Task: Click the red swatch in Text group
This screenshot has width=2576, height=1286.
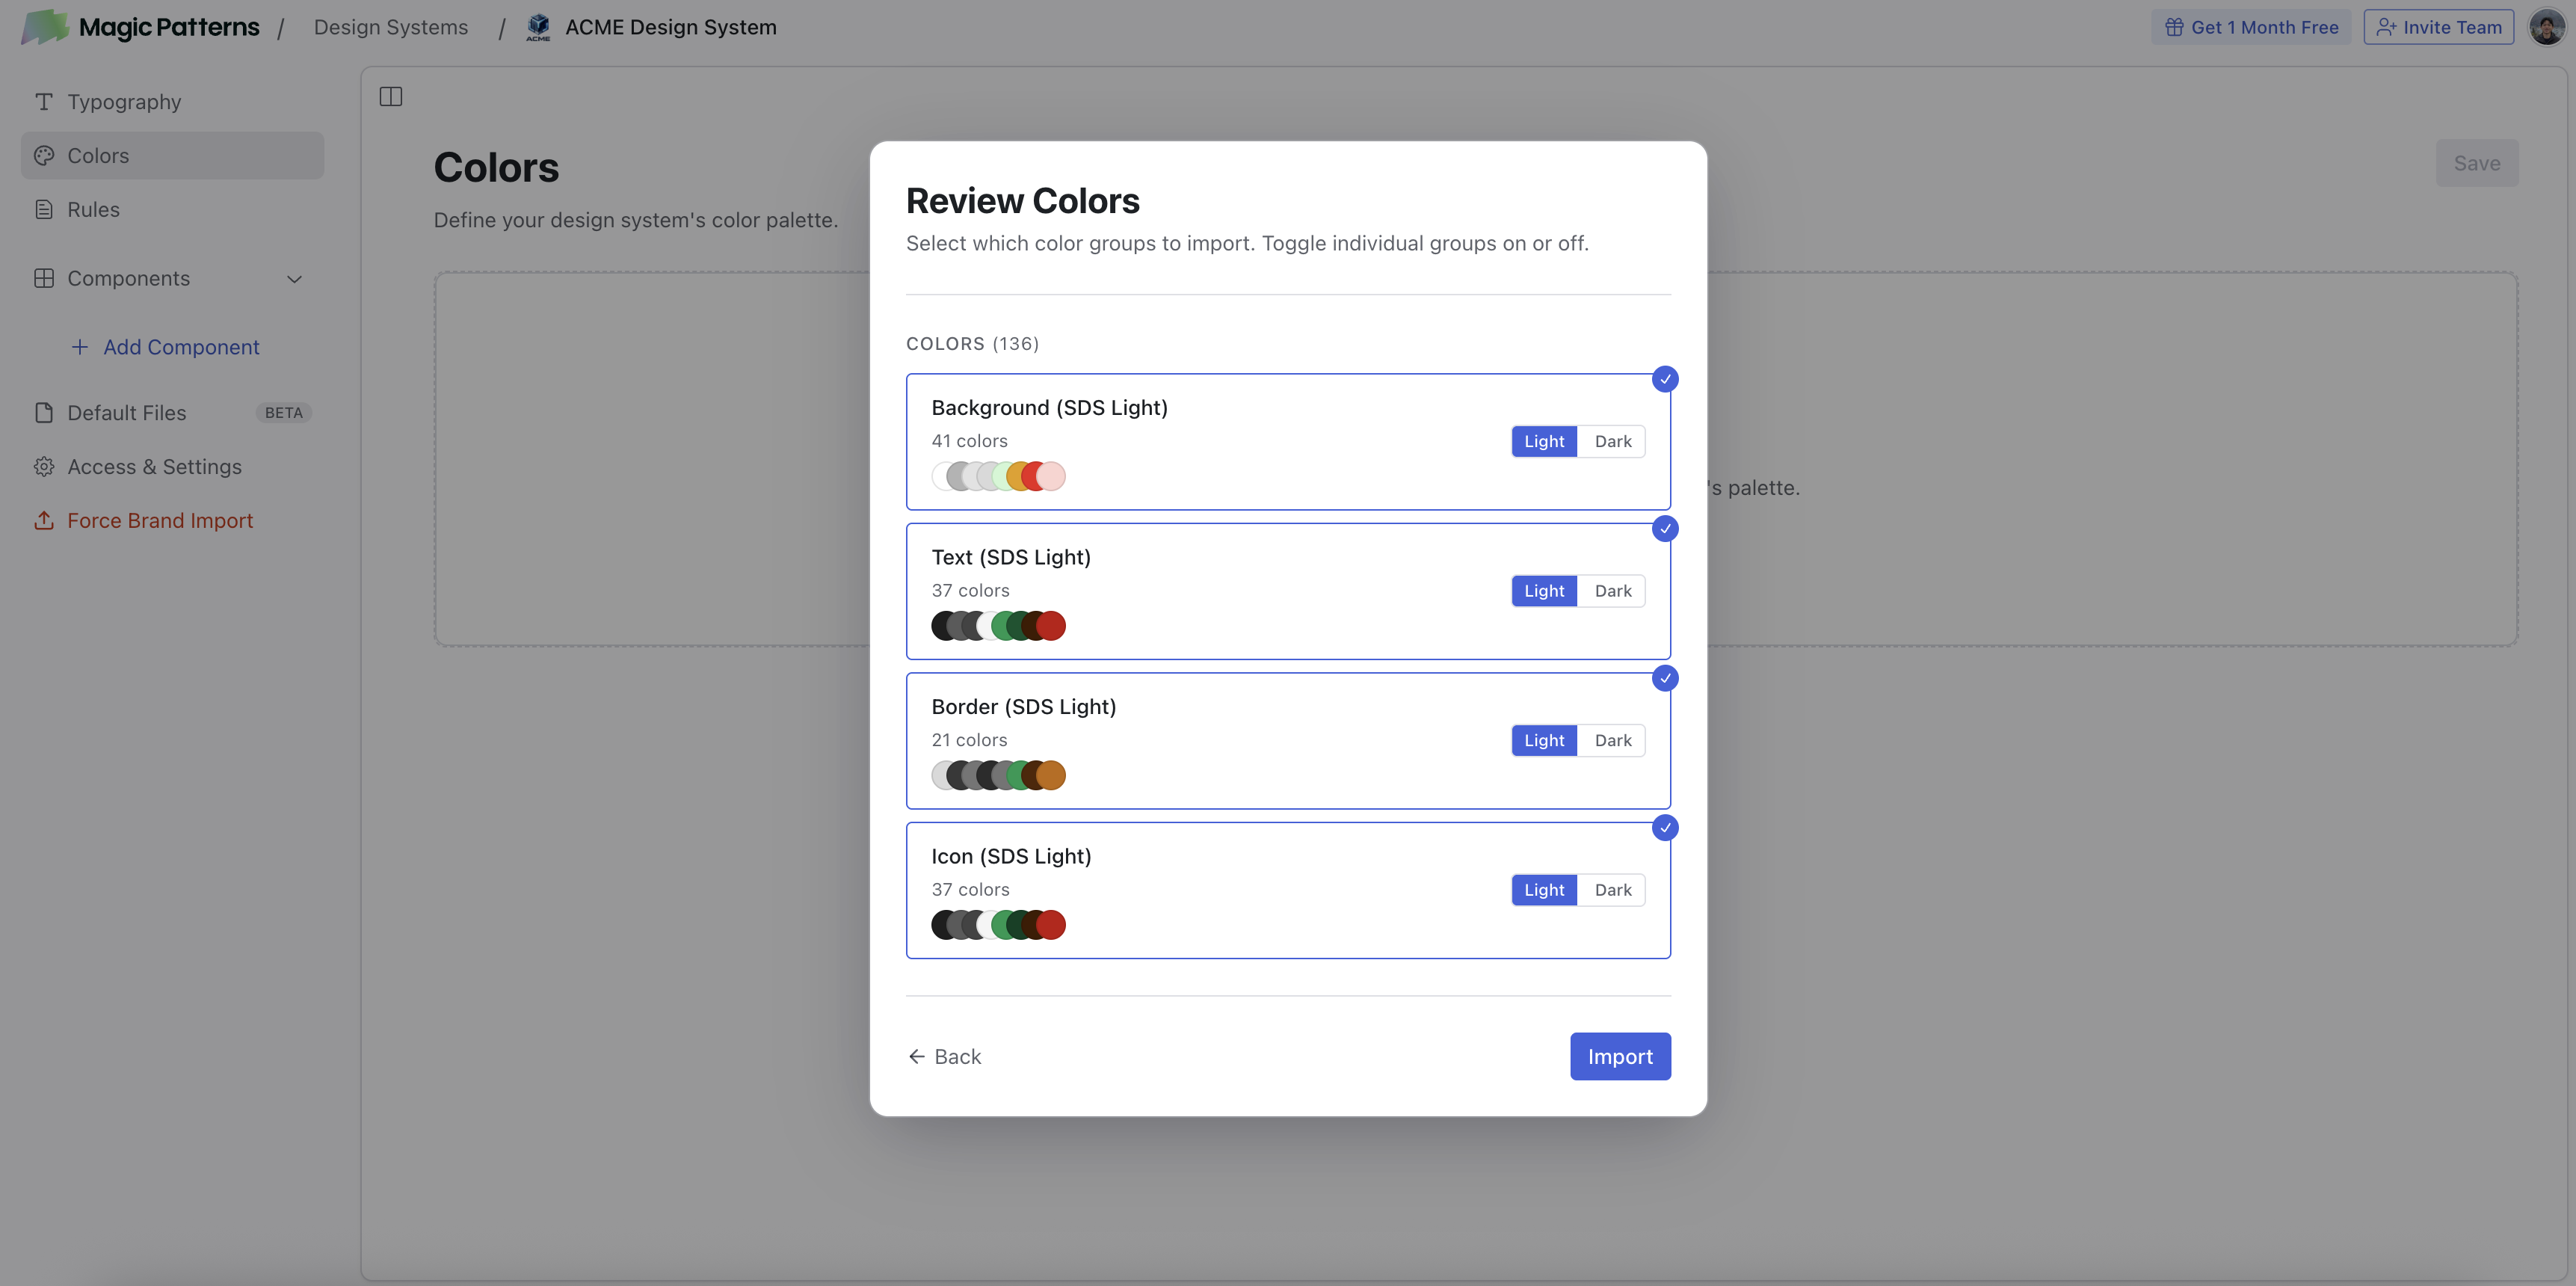Action: [x=1052, y=625]
